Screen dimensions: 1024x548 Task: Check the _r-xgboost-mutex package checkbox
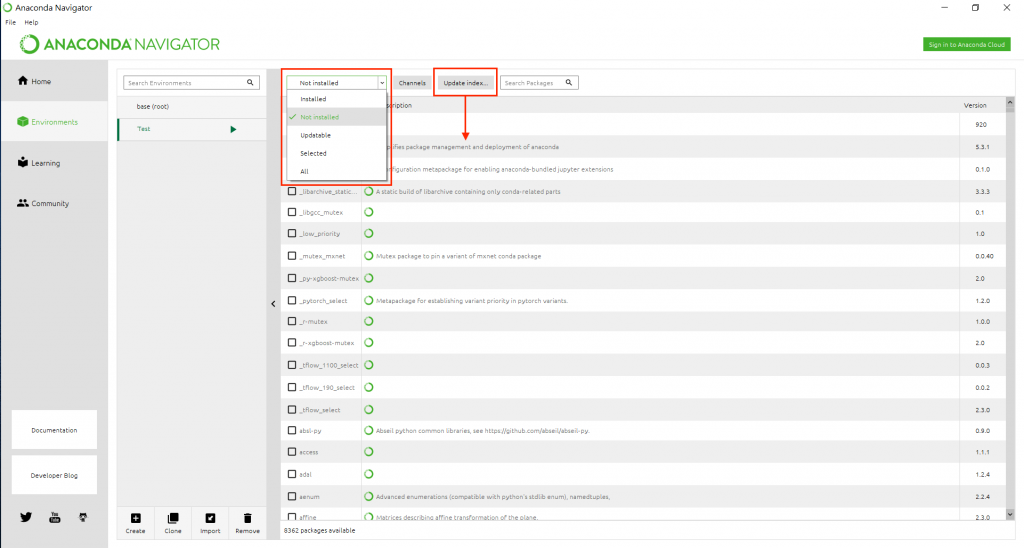292,342
